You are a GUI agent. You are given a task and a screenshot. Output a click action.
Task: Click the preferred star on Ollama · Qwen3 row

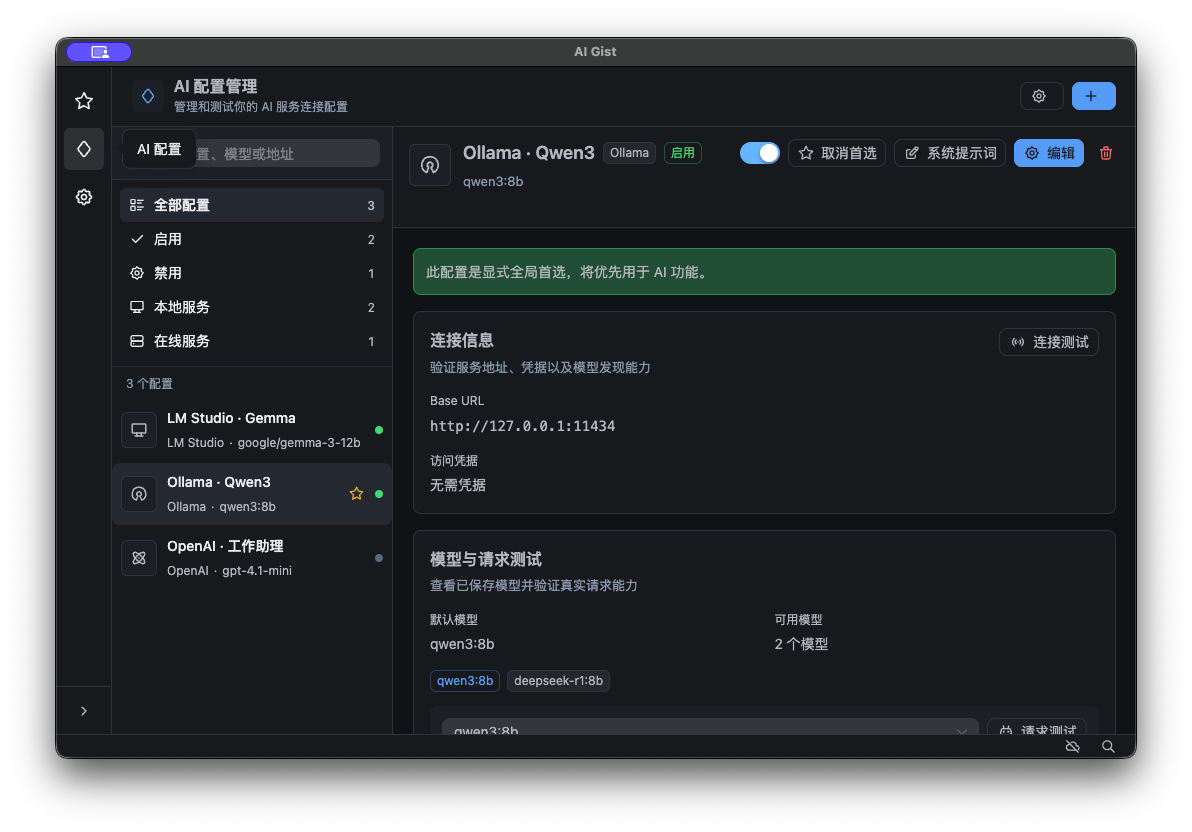point(356,494)
